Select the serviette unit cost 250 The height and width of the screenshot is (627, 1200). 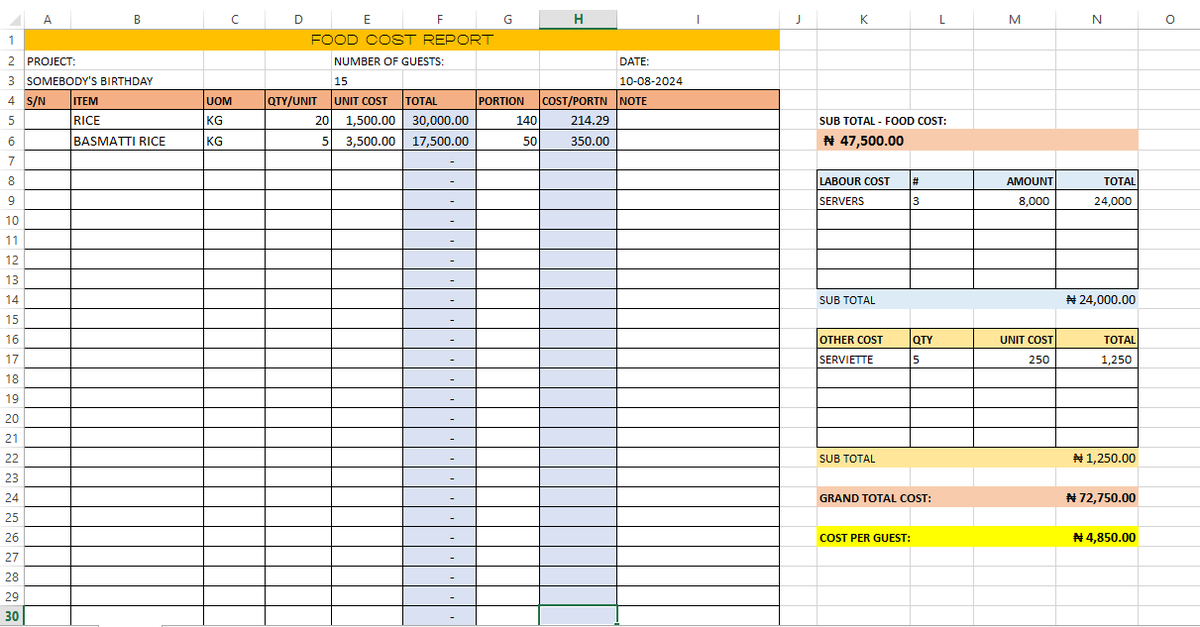pyautogui.click(x=1014, y=359)
